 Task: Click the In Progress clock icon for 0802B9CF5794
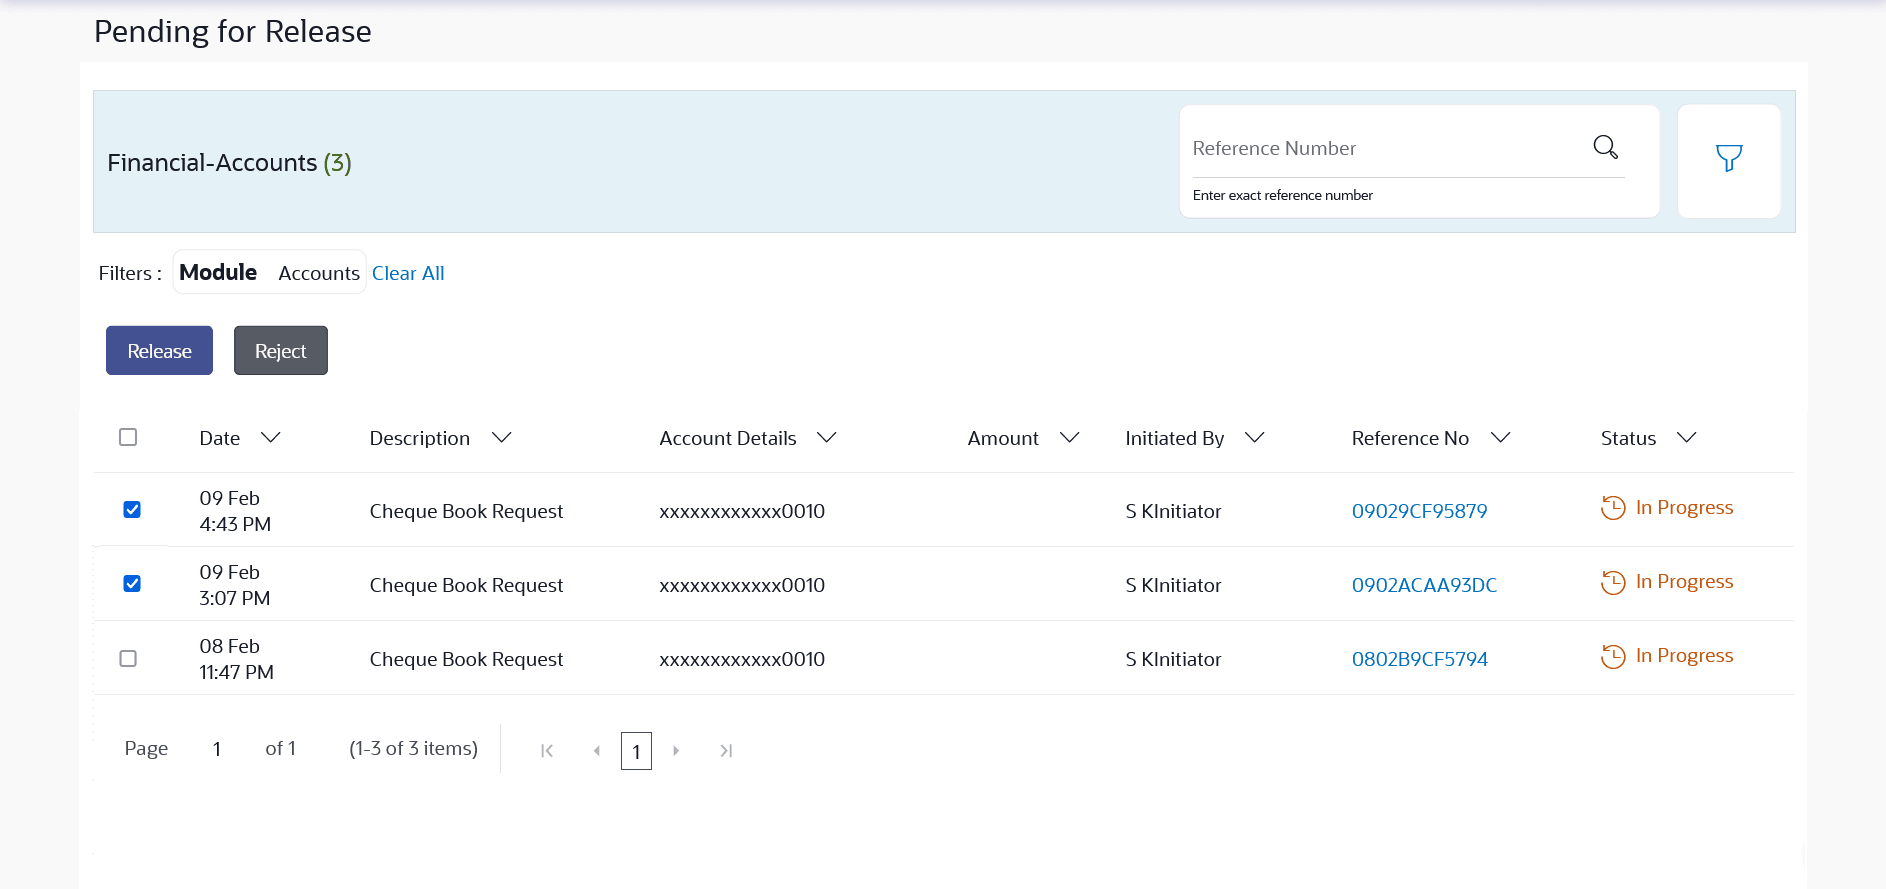tap(1613, 656)
